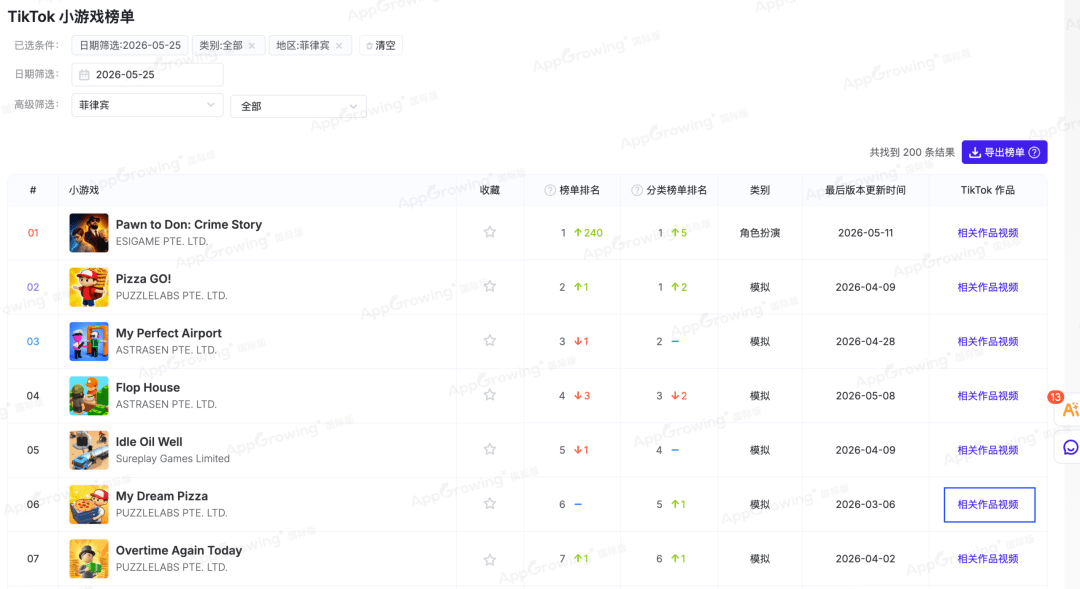Click update date 2026-03-06
Viewport: 1080px width, 589px height.
(865, 504)
